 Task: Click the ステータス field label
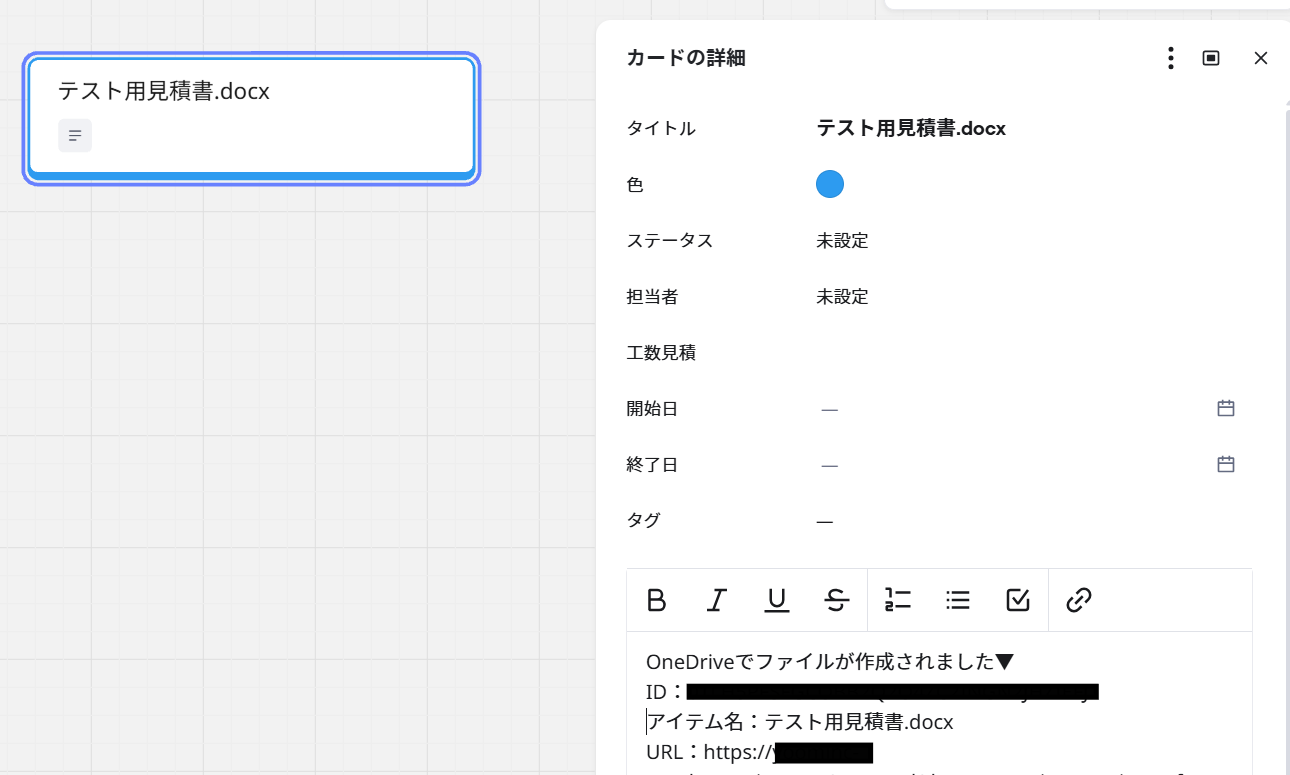(x=670, y=241)
